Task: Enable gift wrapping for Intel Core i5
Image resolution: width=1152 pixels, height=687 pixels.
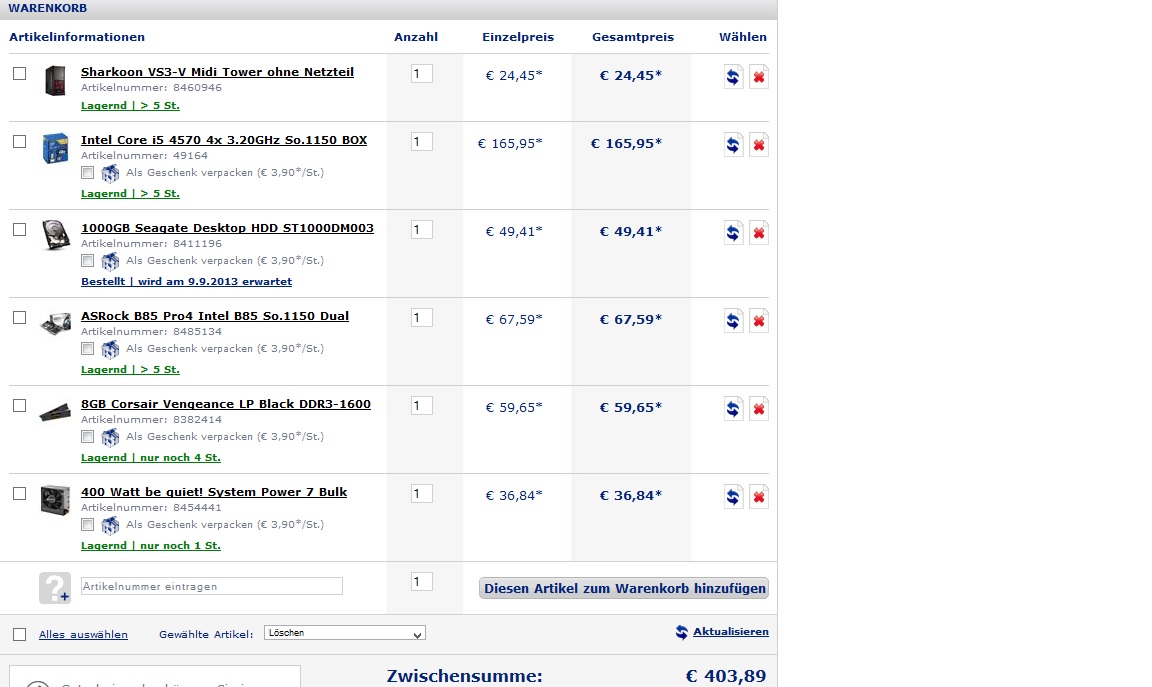Action: (87, 173)
